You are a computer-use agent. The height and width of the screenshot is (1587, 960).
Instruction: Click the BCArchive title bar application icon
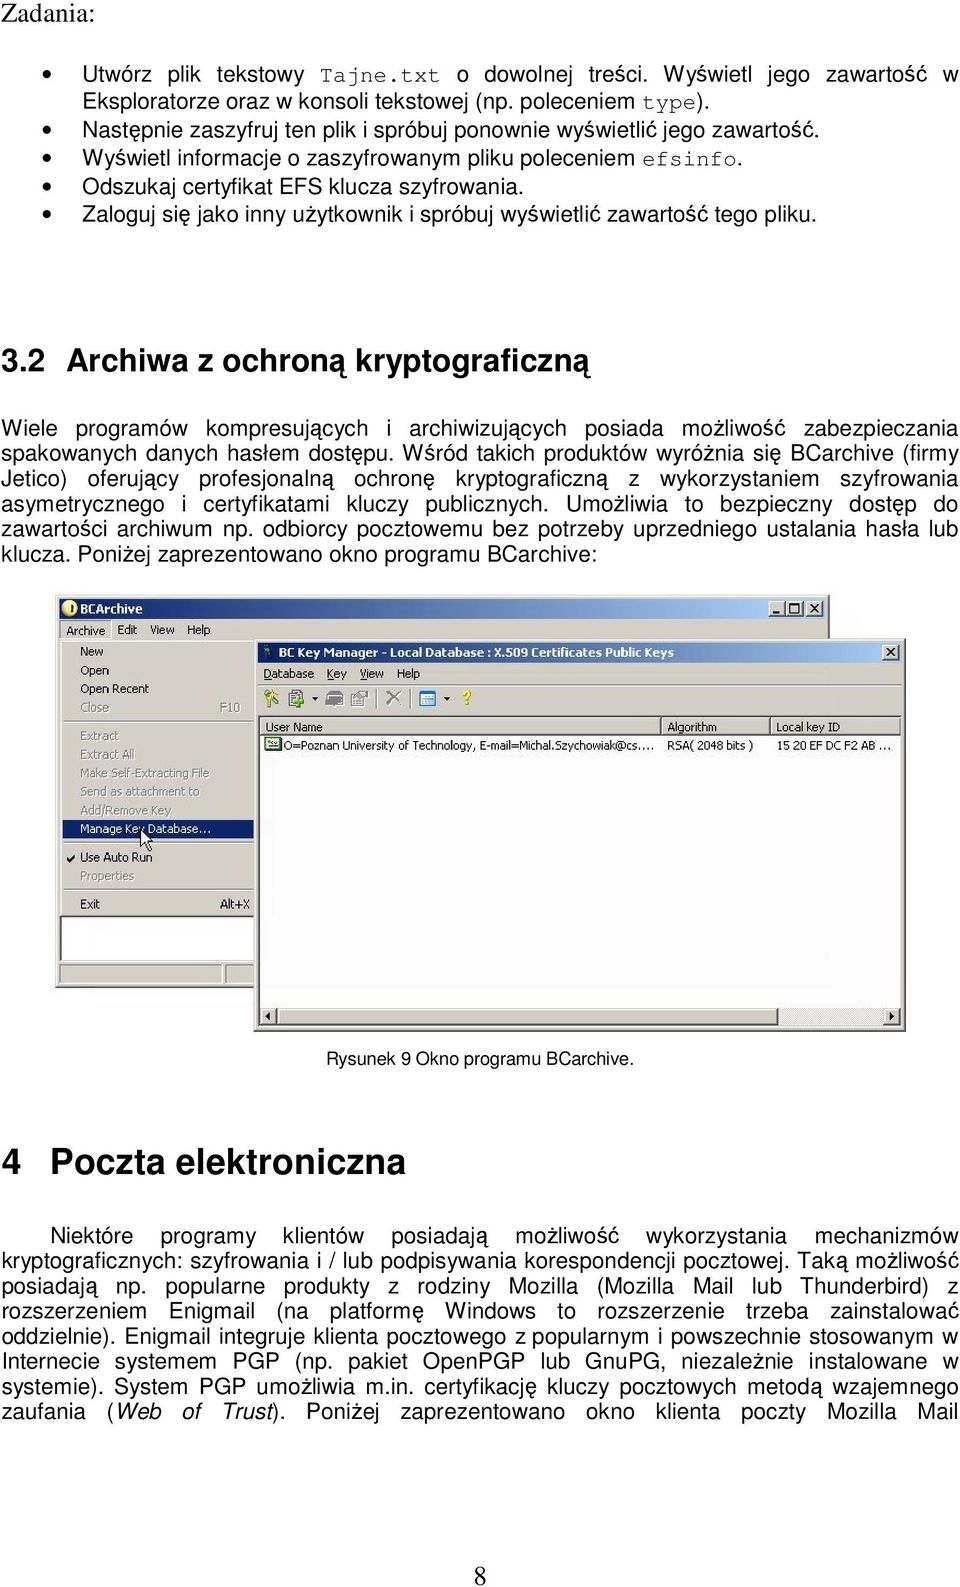[x=69, y=608]
